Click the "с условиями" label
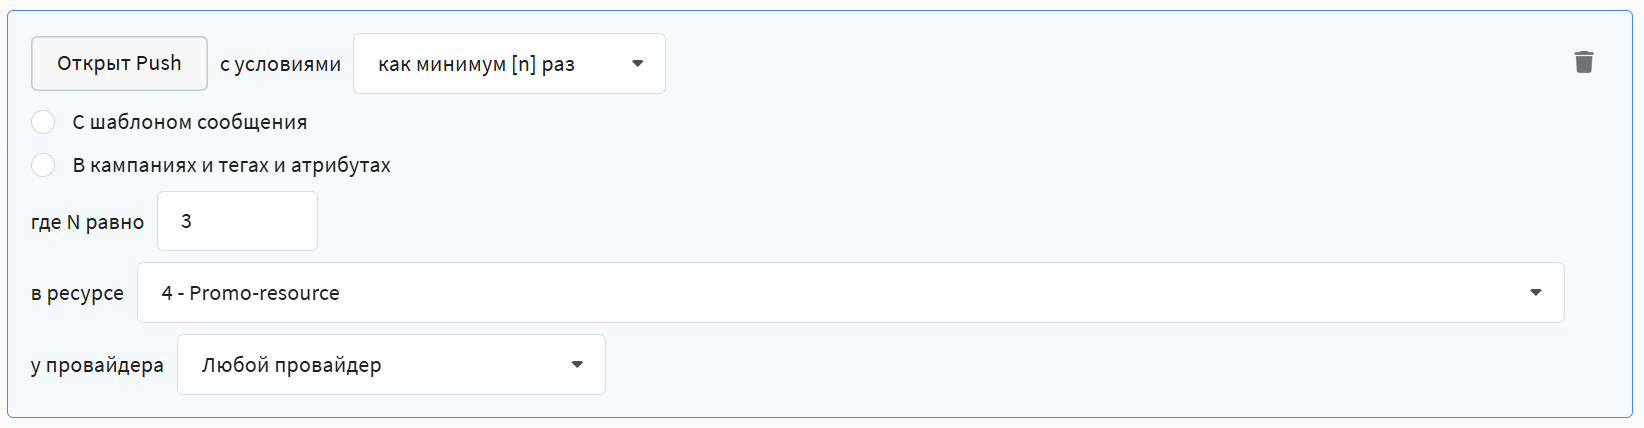1644x428 pixels. [x=280, y=64]
